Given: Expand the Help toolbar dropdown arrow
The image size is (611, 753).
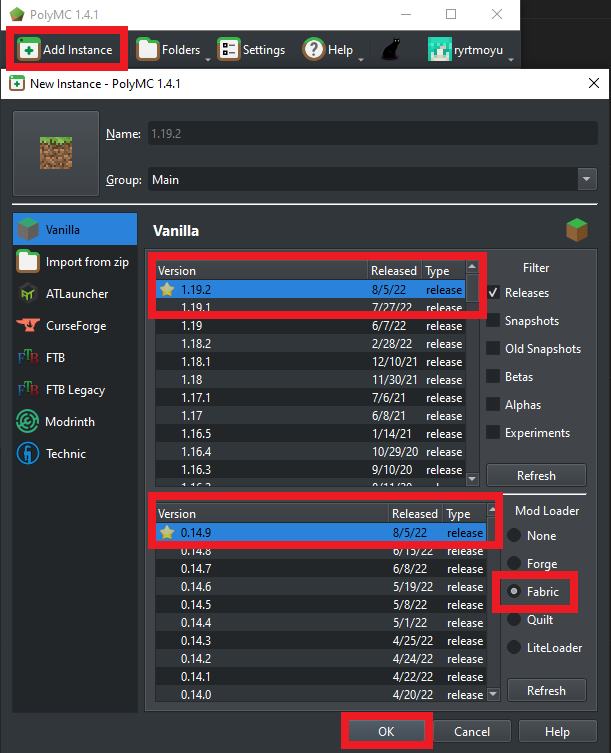Looking at the screenshot, I should [x=361, y=60].
